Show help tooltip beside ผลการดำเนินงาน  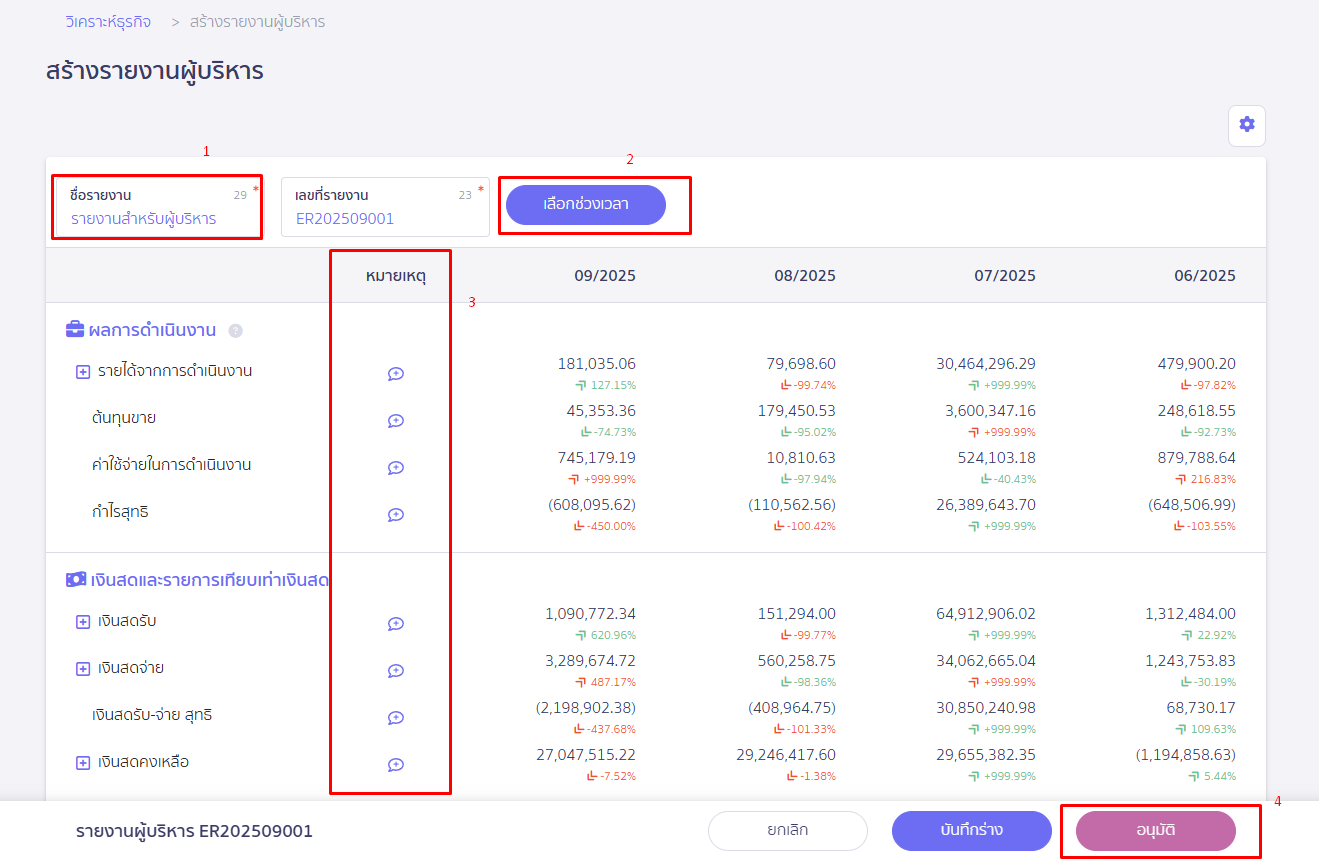pyautogui.click(x=235, y=331)
